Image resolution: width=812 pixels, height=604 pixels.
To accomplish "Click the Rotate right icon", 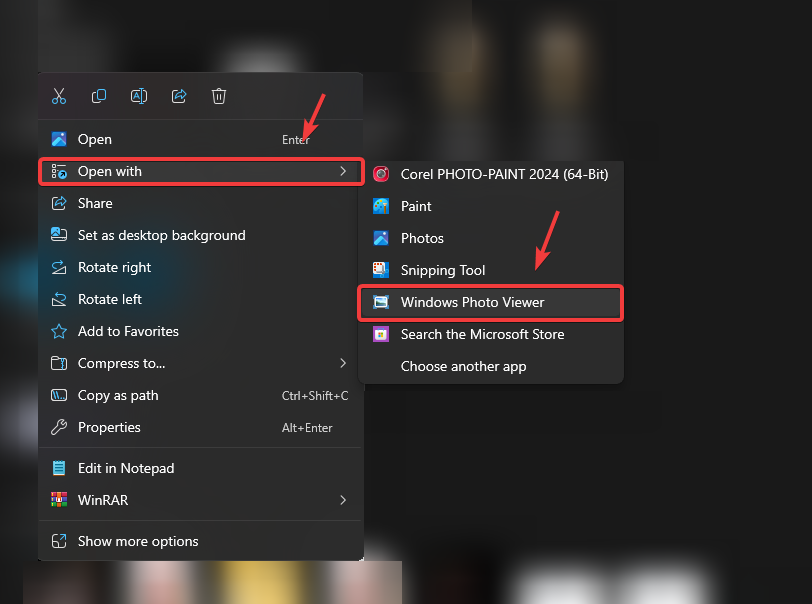I will [x=59, y=267].
